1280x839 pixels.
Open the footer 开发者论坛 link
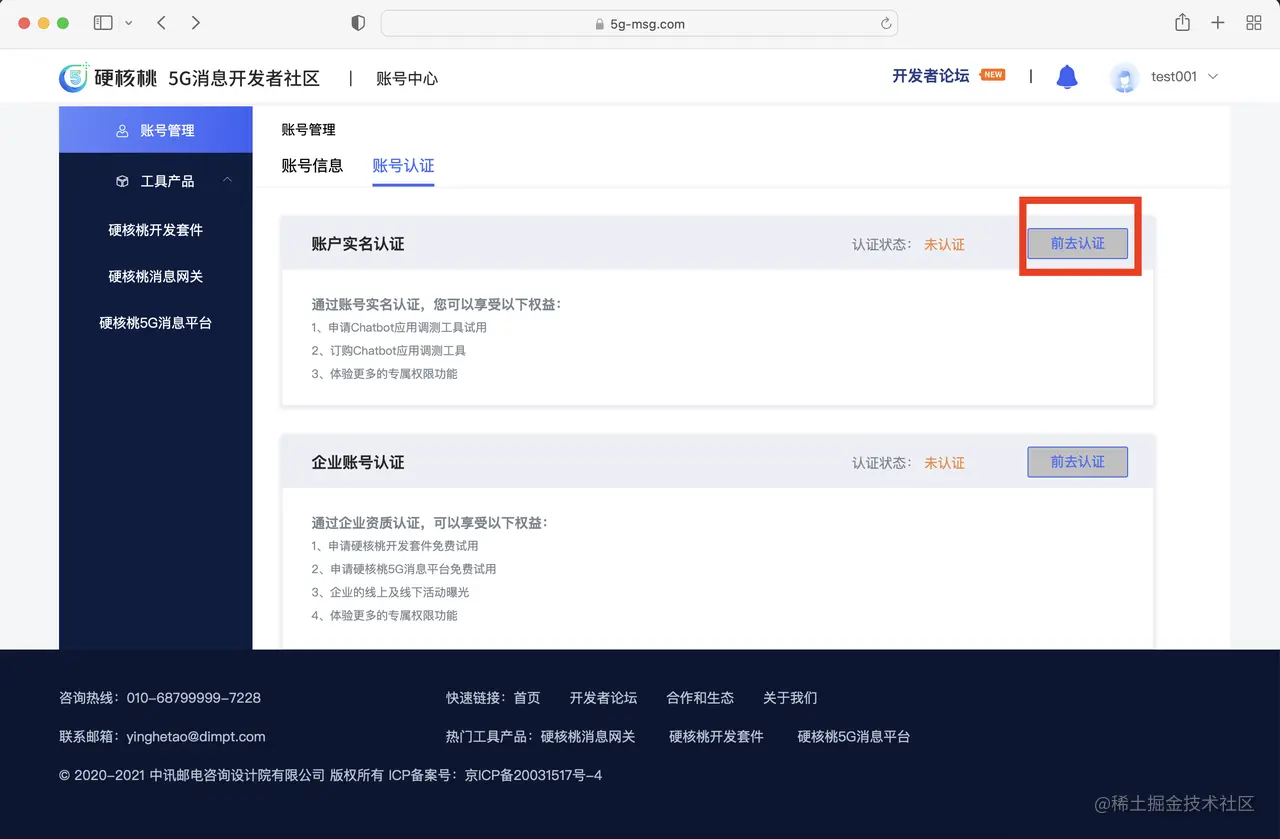point(603,698)
